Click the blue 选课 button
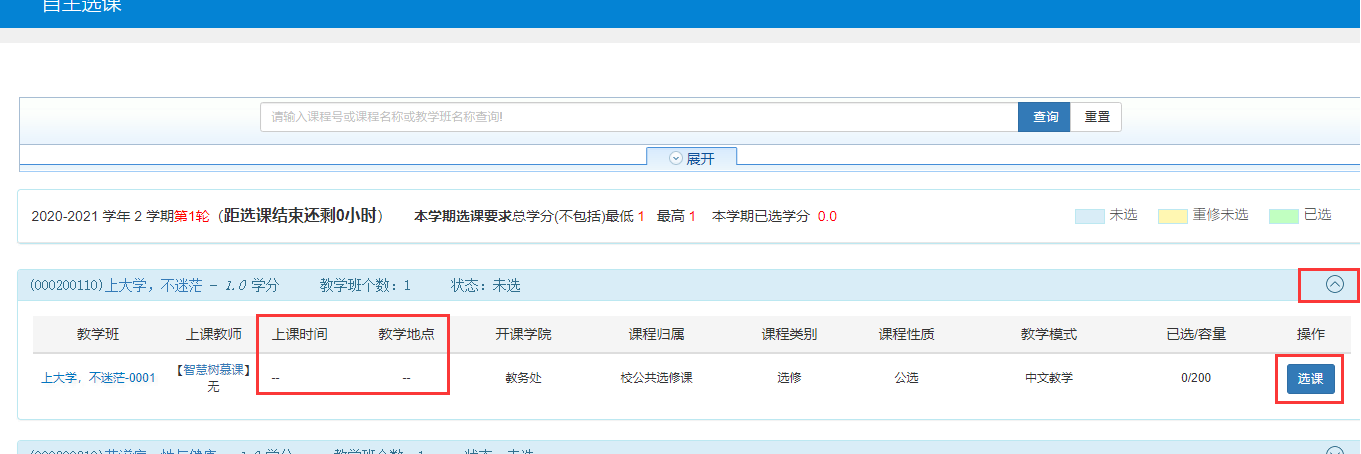 point(1310,379)
